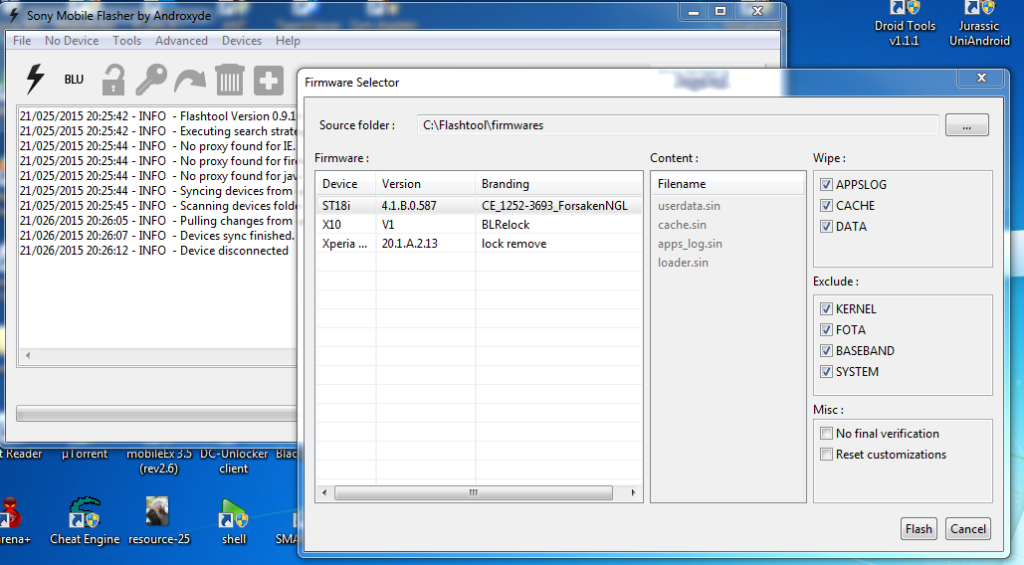This screenshot has height=565, width=1024.
Task: Enable No final verification option
Action: [x=826, y=434]
